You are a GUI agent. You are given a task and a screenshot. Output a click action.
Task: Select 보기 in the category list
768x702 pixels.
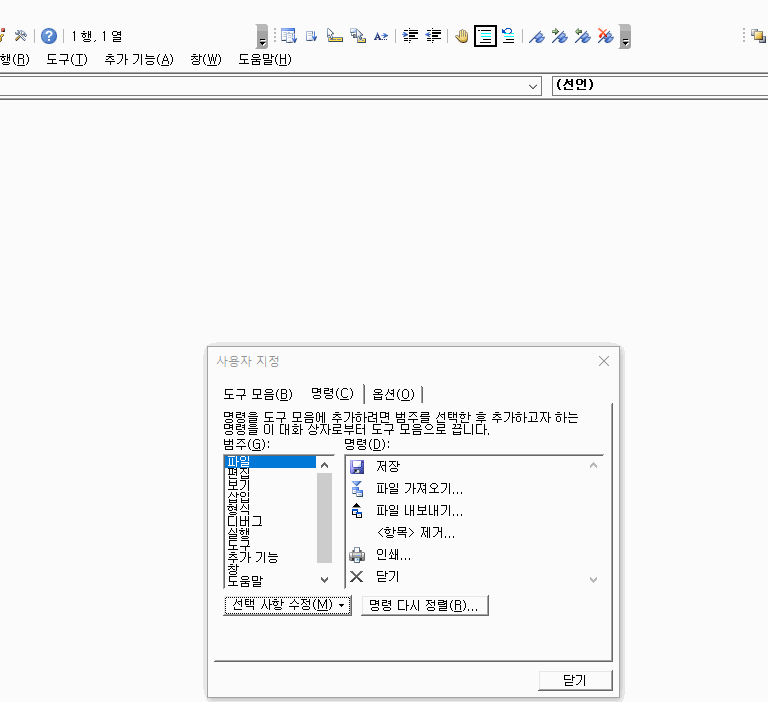pos(270,485)
